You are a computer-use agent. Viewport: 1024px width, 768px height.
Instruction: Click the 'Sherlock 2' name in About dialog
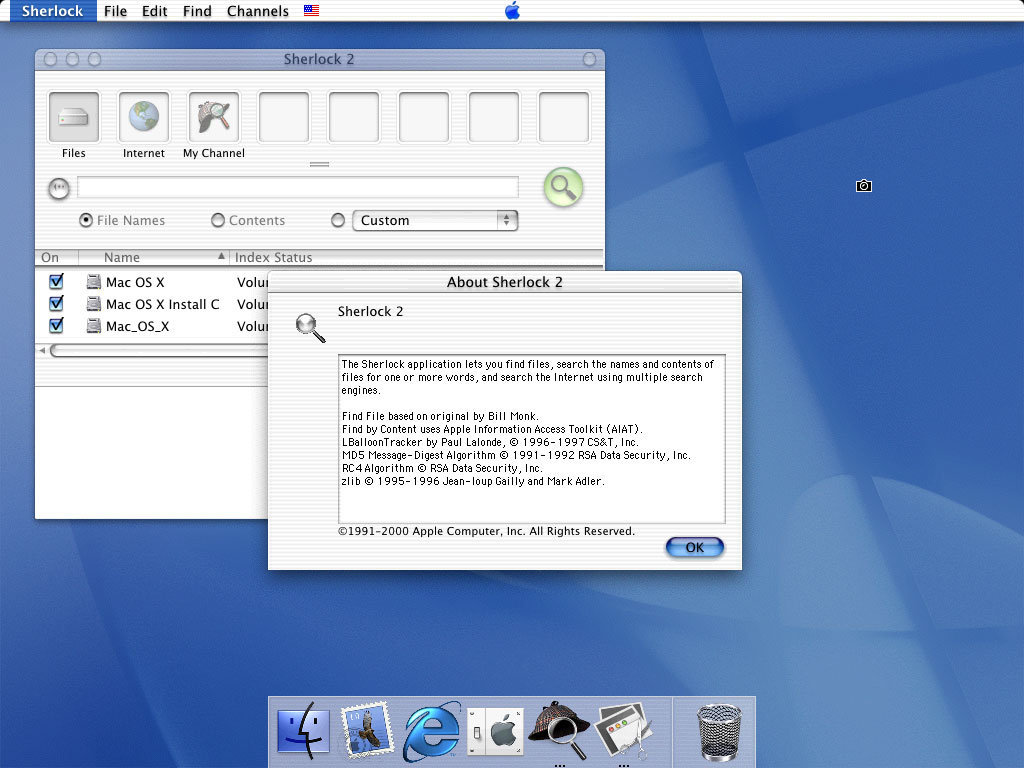pos(370,312)
